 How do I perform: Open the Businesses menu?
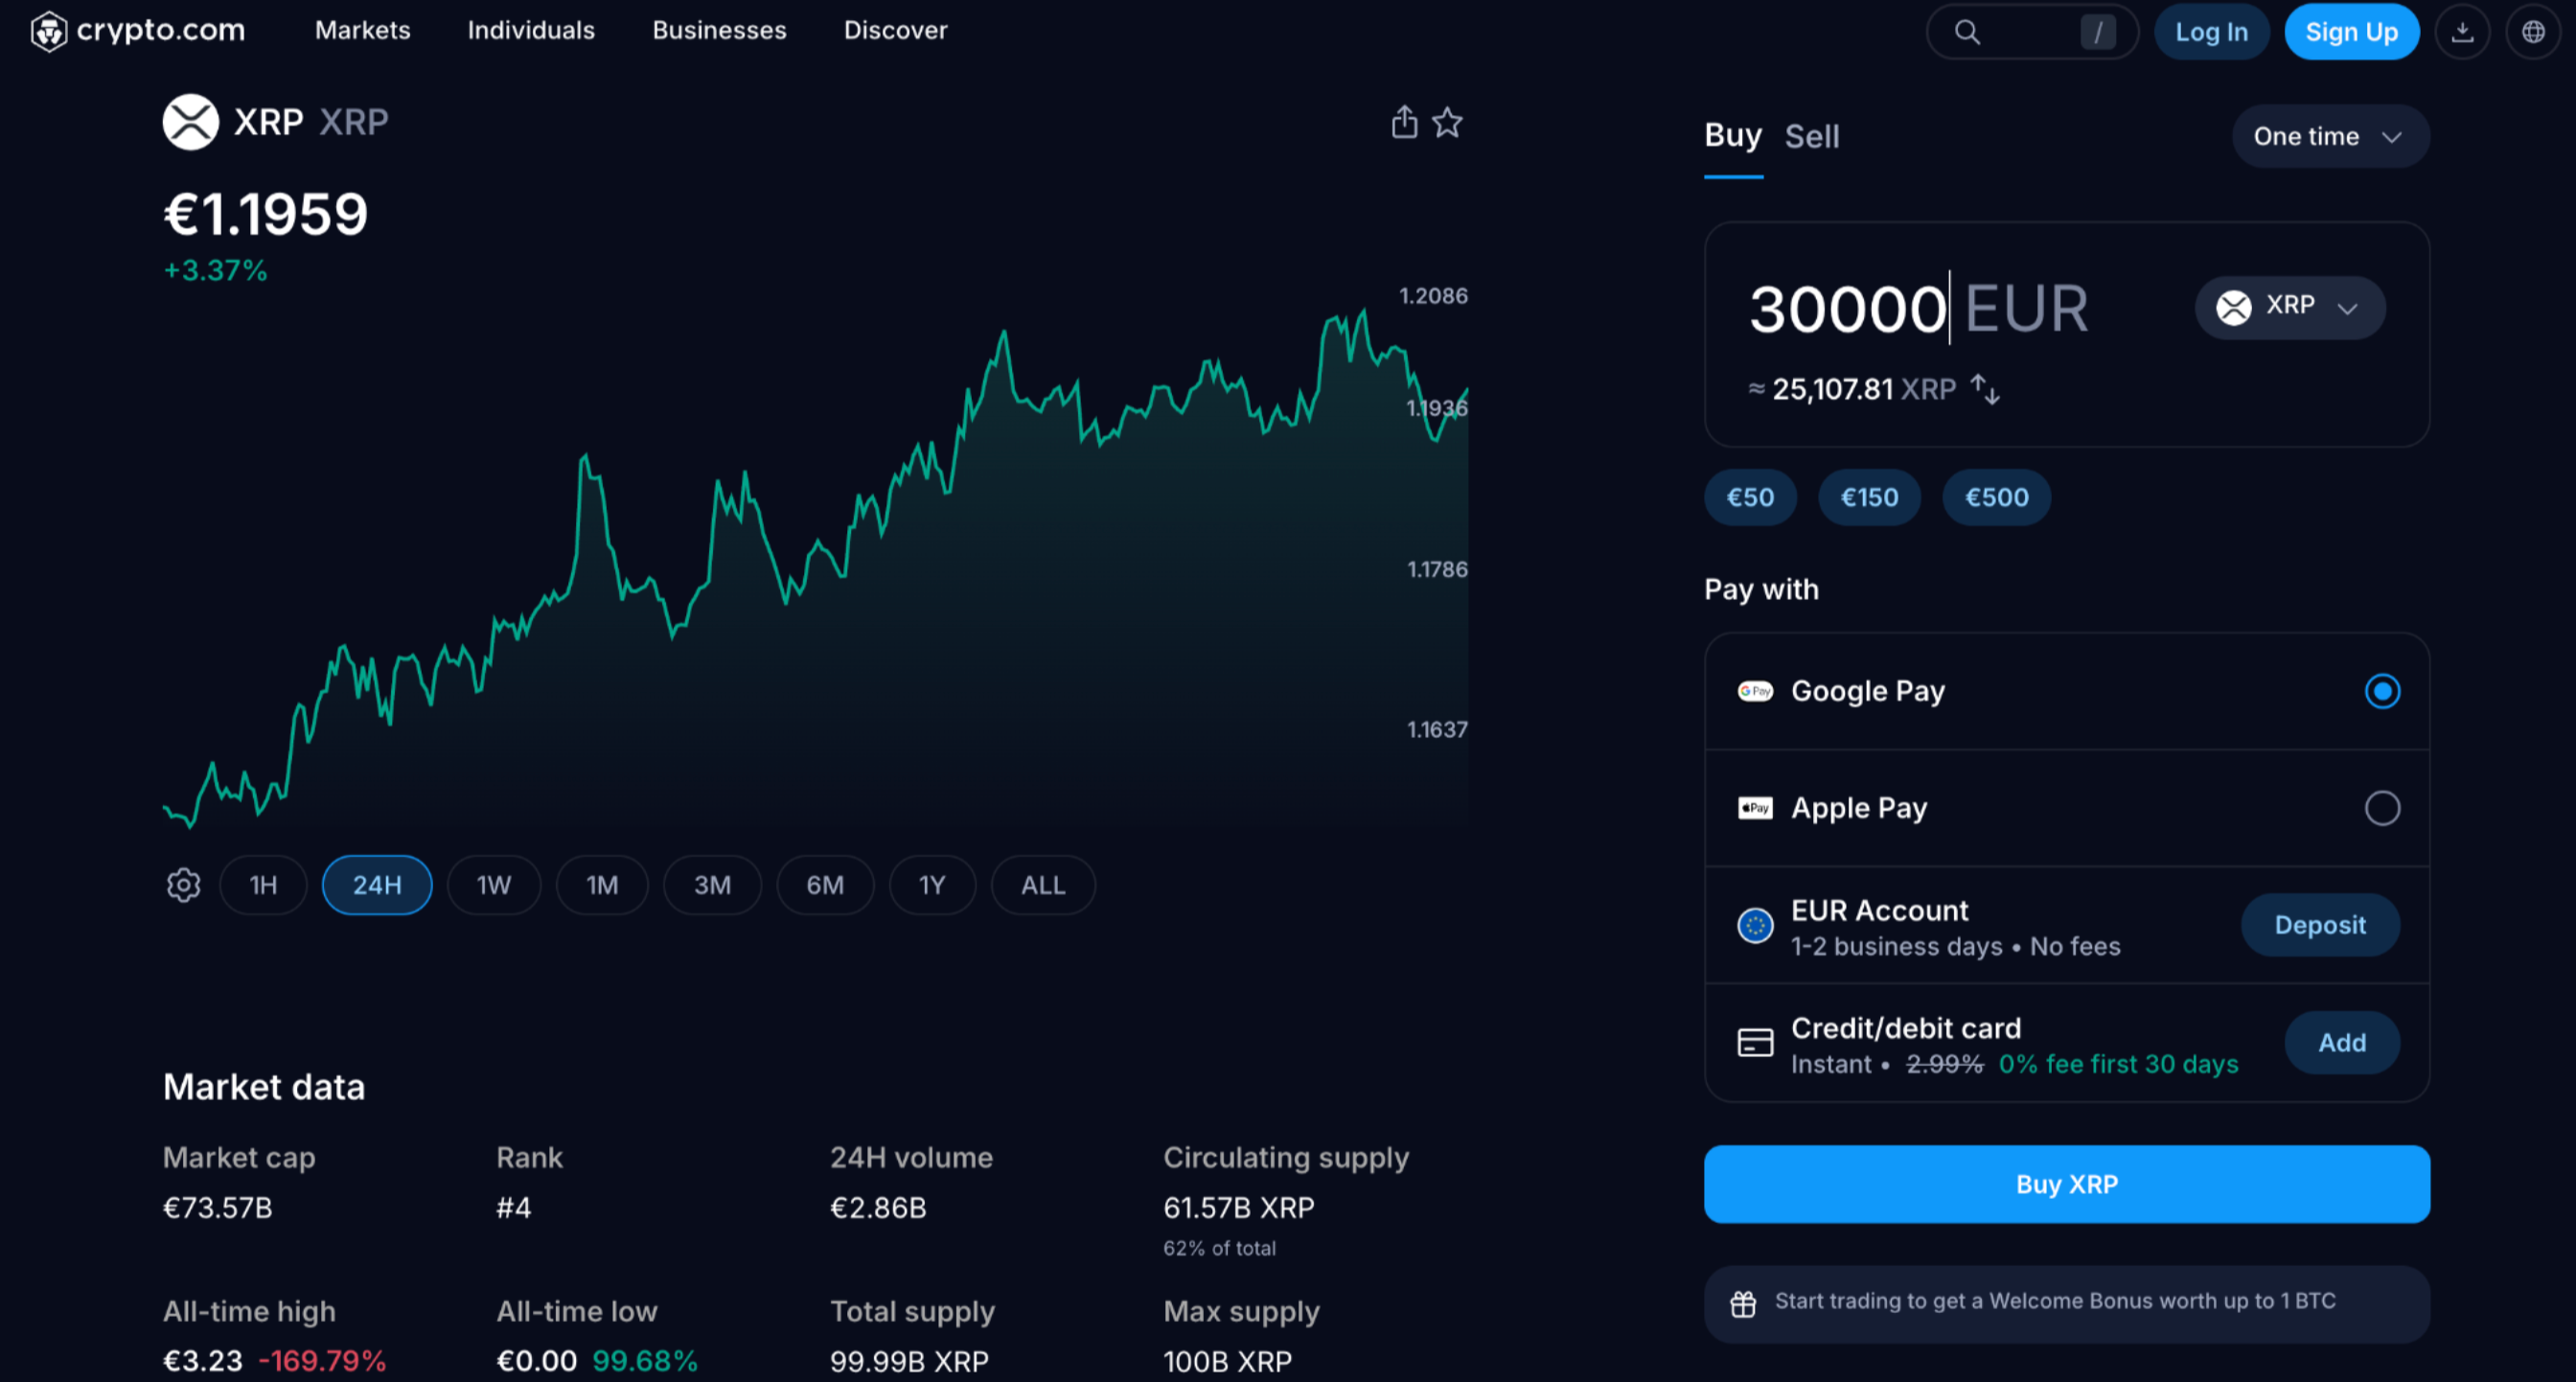(x=719, y=30)
